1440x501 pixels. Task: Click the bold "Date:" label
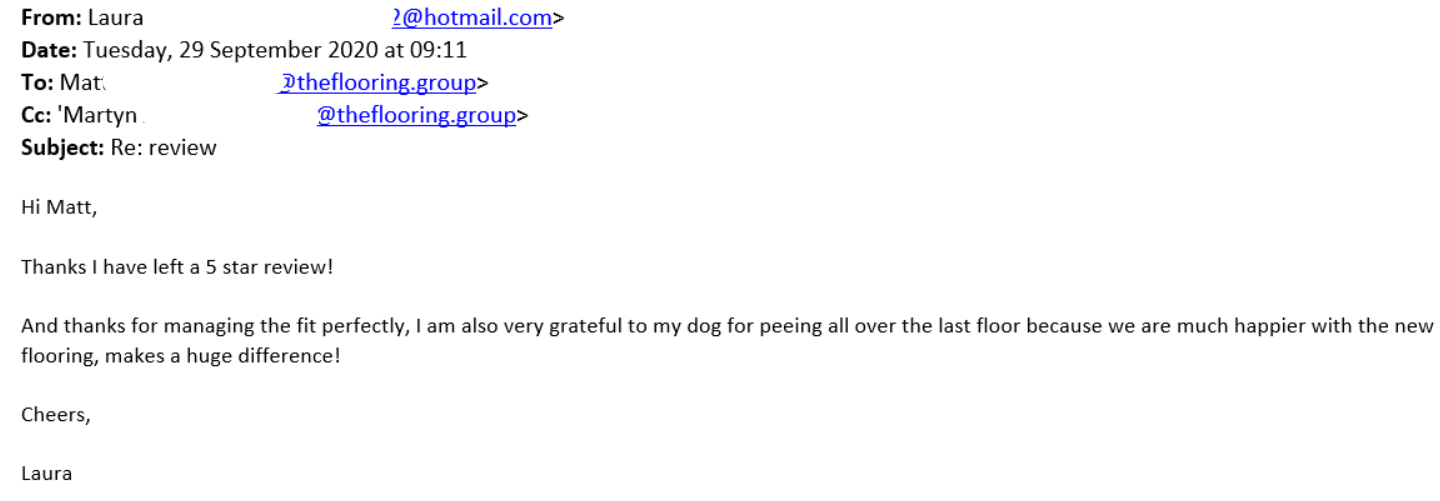click(x=45, y=50)
